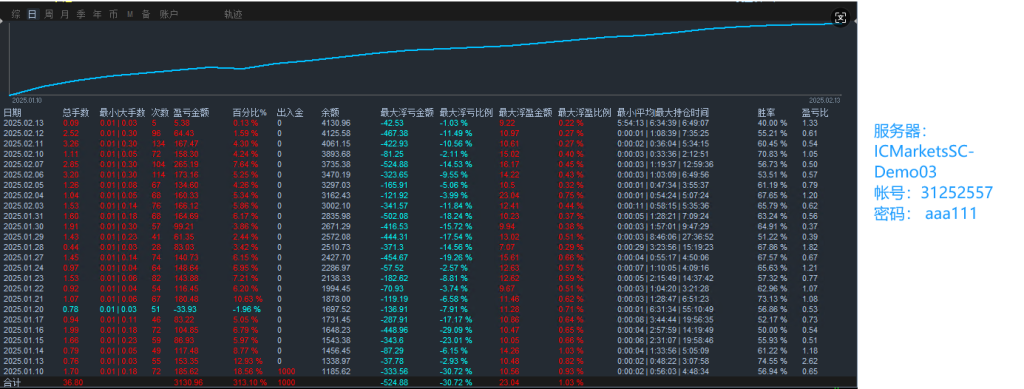Click the M tab
The height and width of the screenshot is (389, 1024).
[x=130, y=14]
